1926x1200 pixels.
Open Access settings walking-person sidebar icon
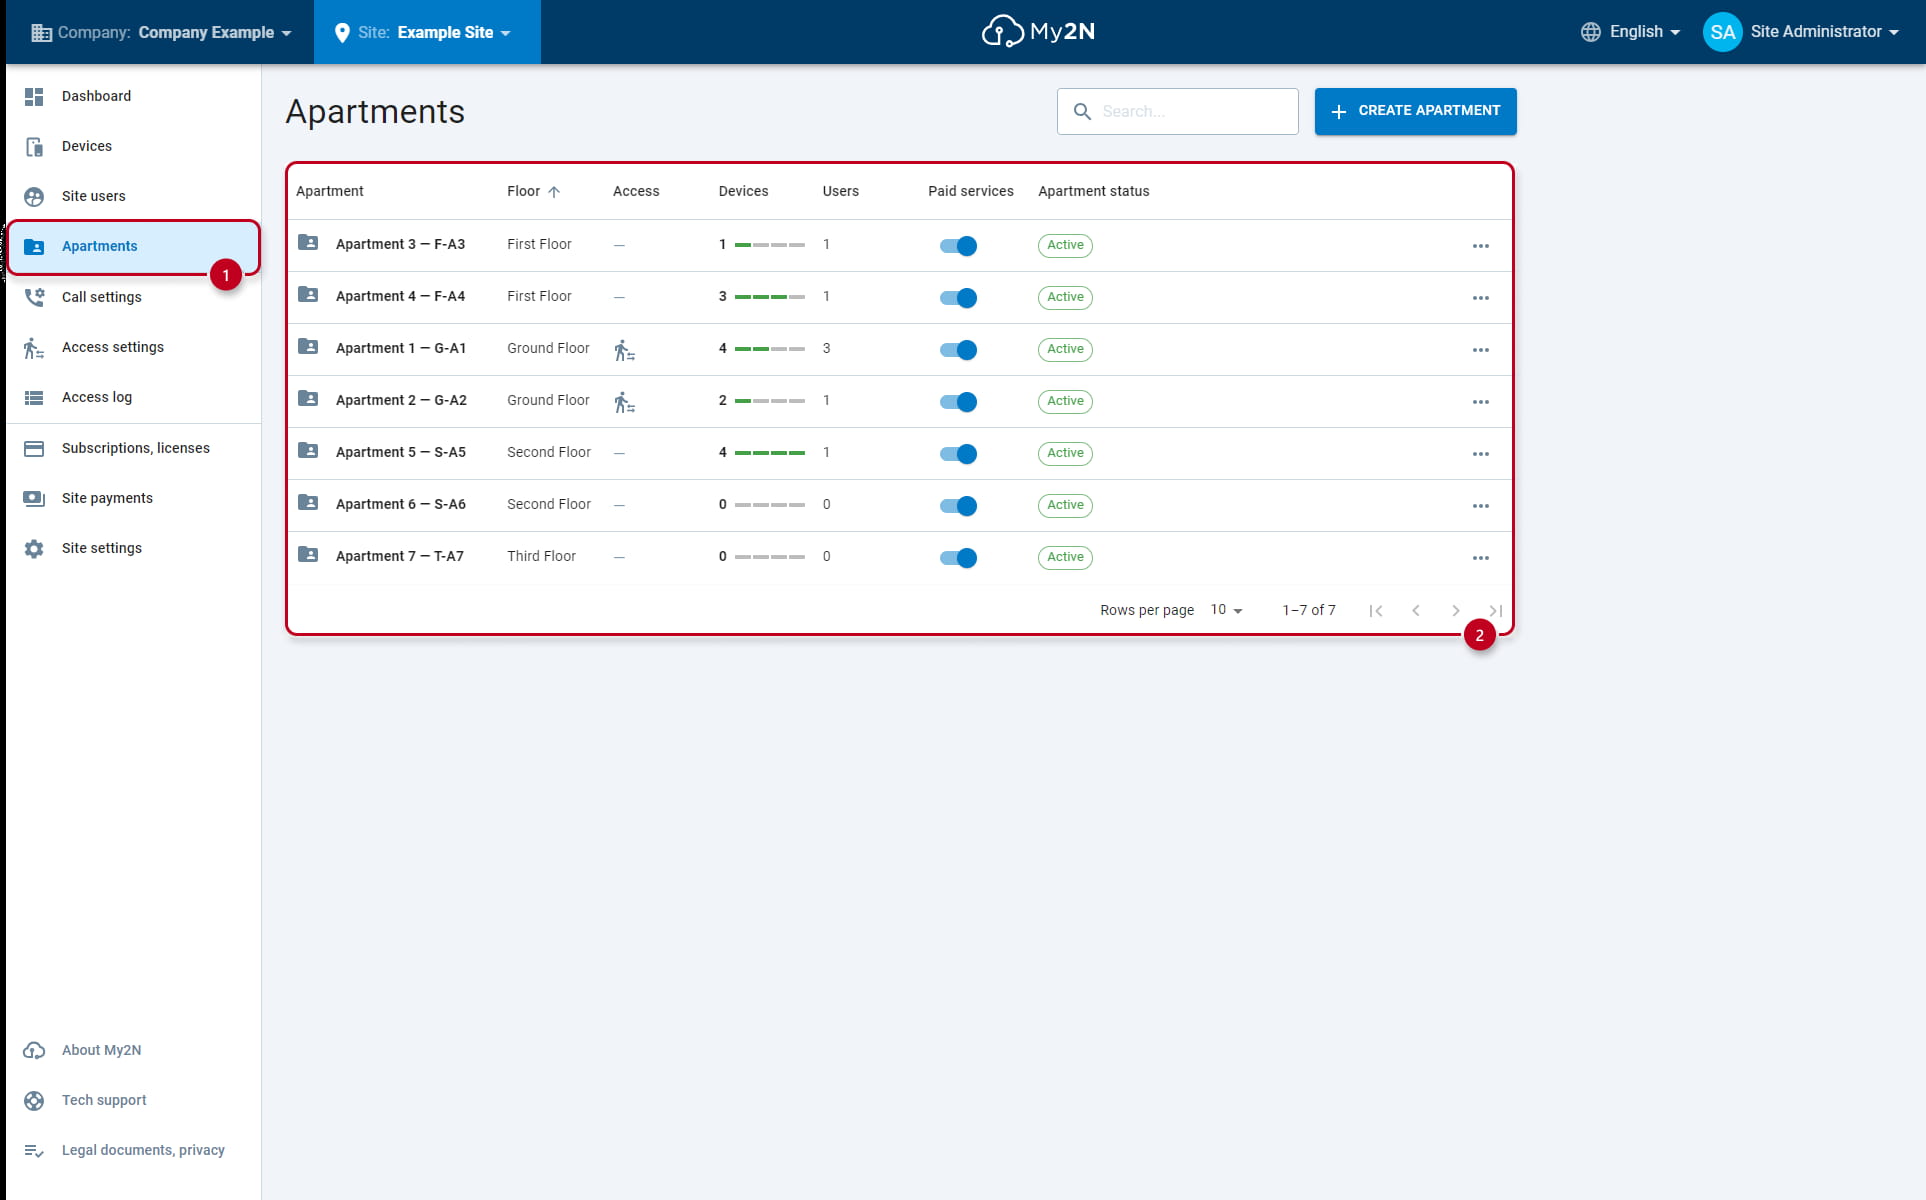click(x=34, y=347)
